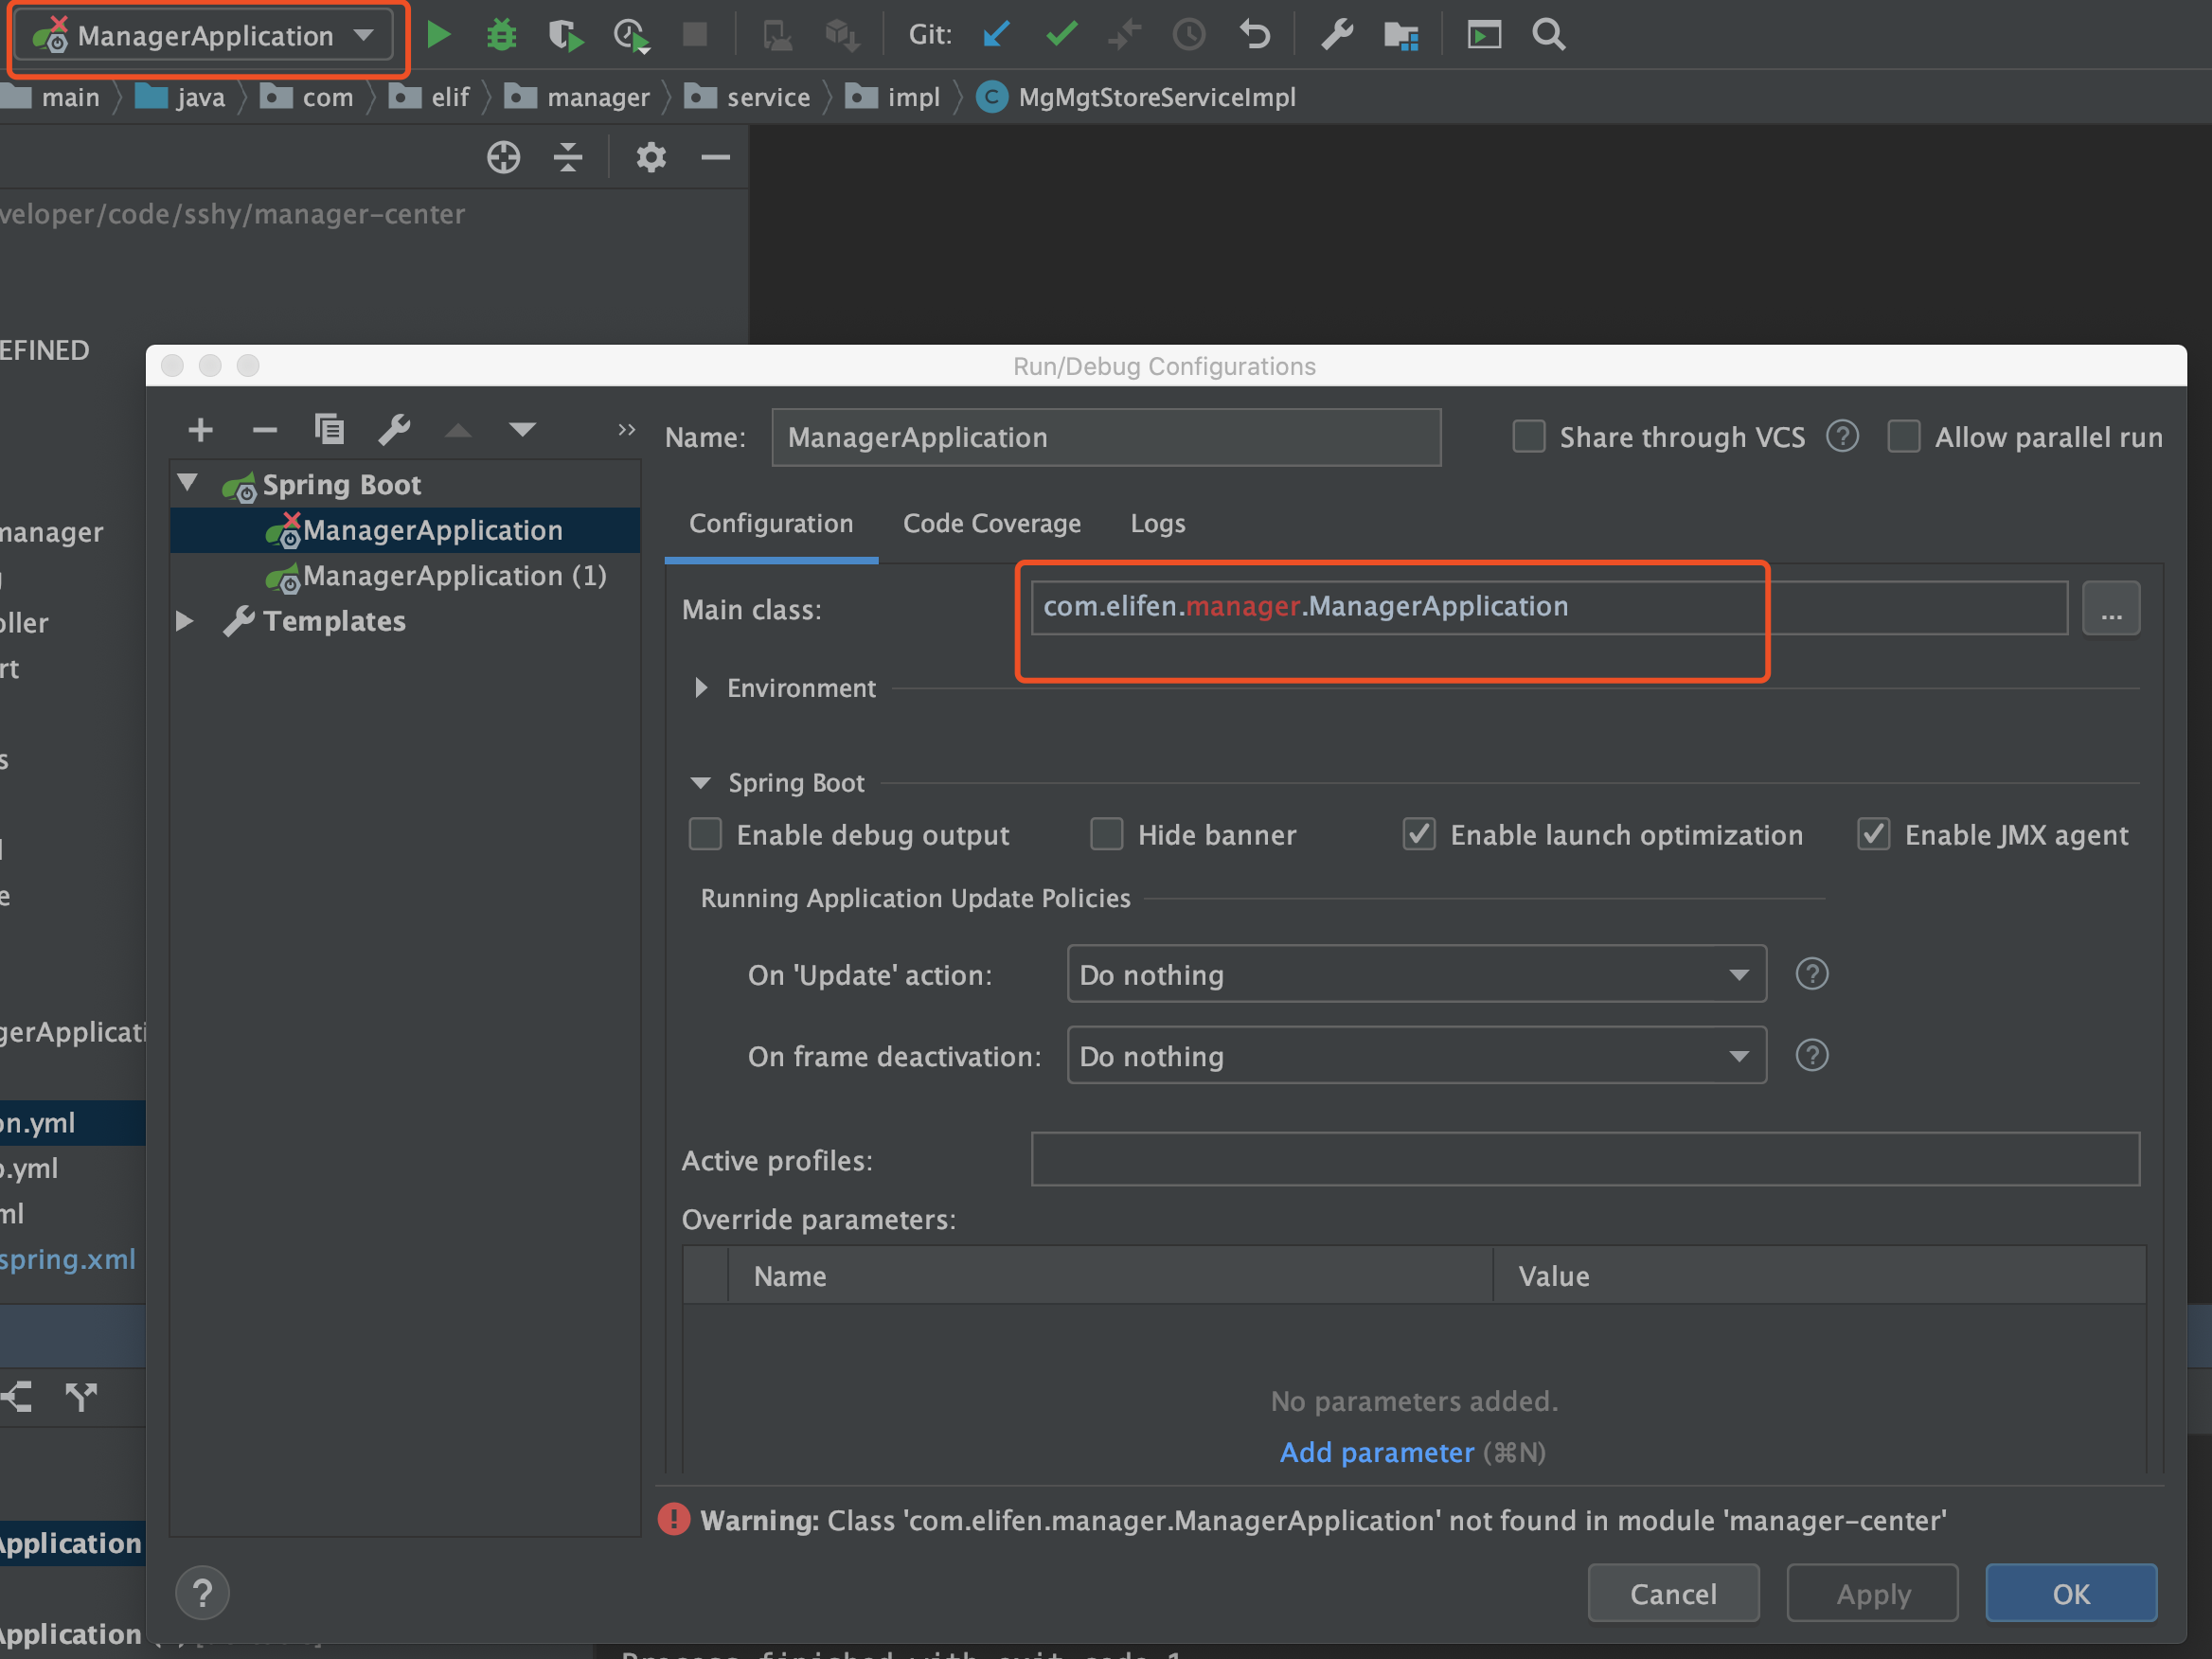2212x1659 pixels.
Task: Switch to the Code Coverage tab
Action: tap(992, 521)
